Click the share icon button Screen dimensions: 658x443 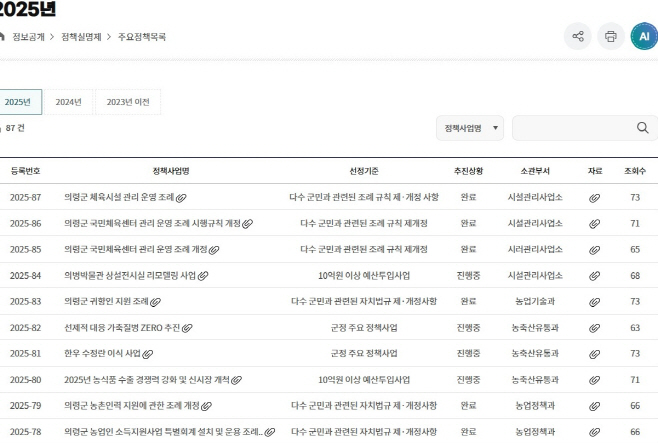[x=577, y=37]
